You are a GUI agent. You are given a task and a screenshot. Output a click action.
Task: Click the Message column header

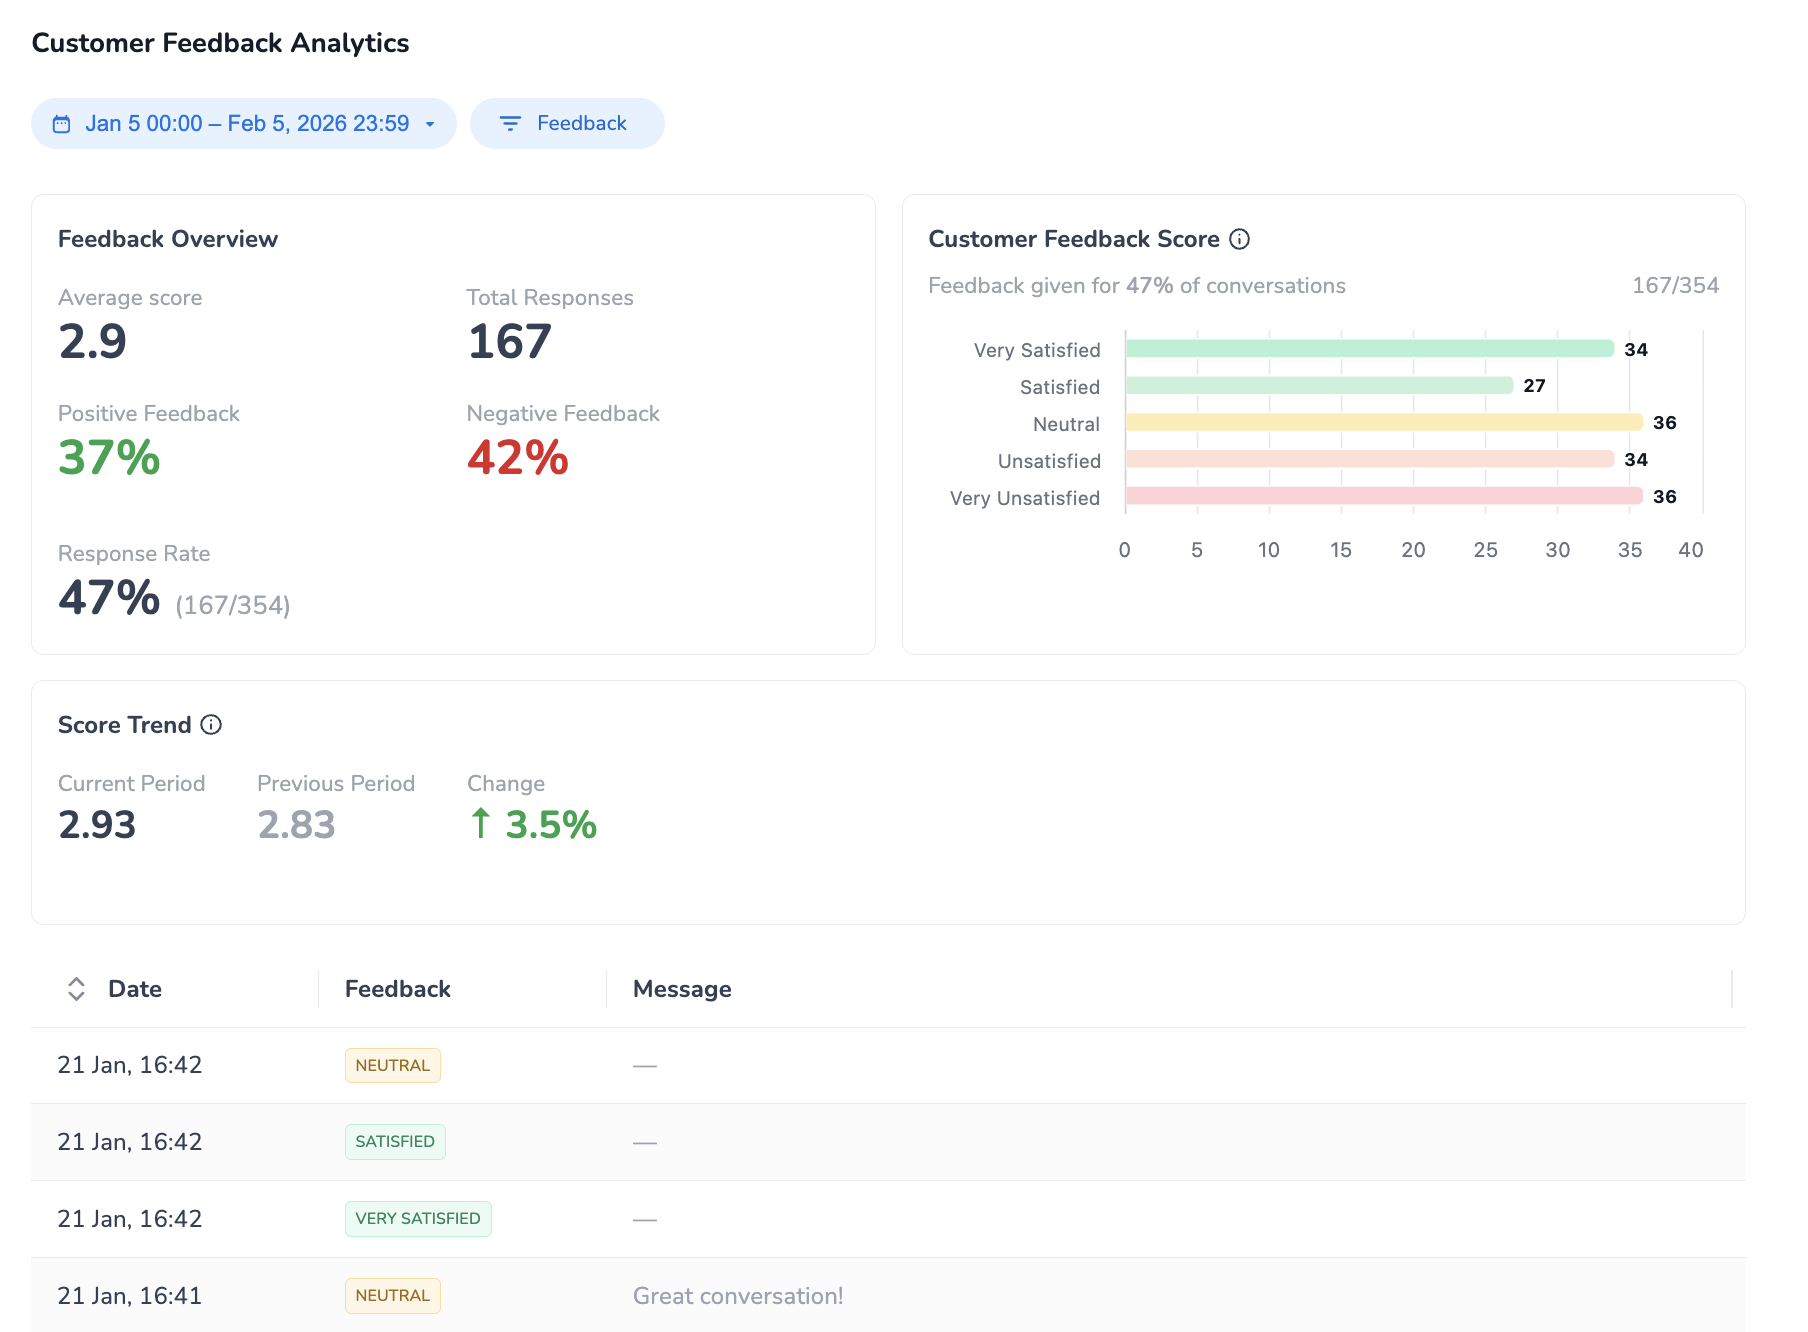(682, 989)
